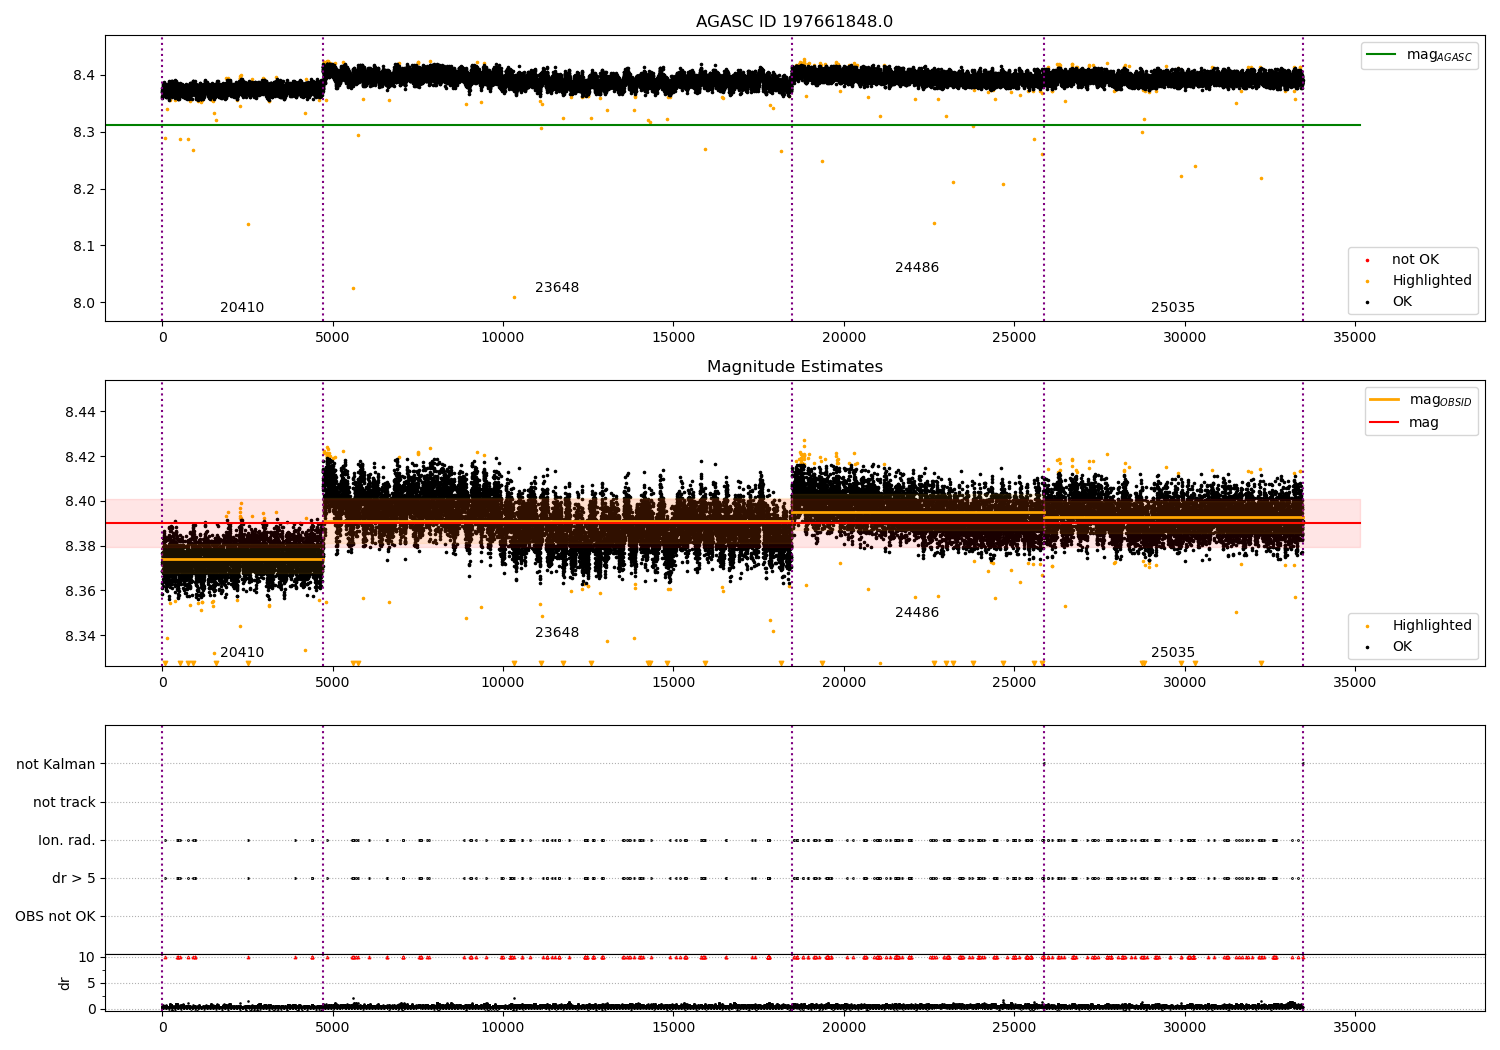Click the 'dr > 5' axis label
The width and height of the screenshot is (1500, 1050).
point(74,878)
